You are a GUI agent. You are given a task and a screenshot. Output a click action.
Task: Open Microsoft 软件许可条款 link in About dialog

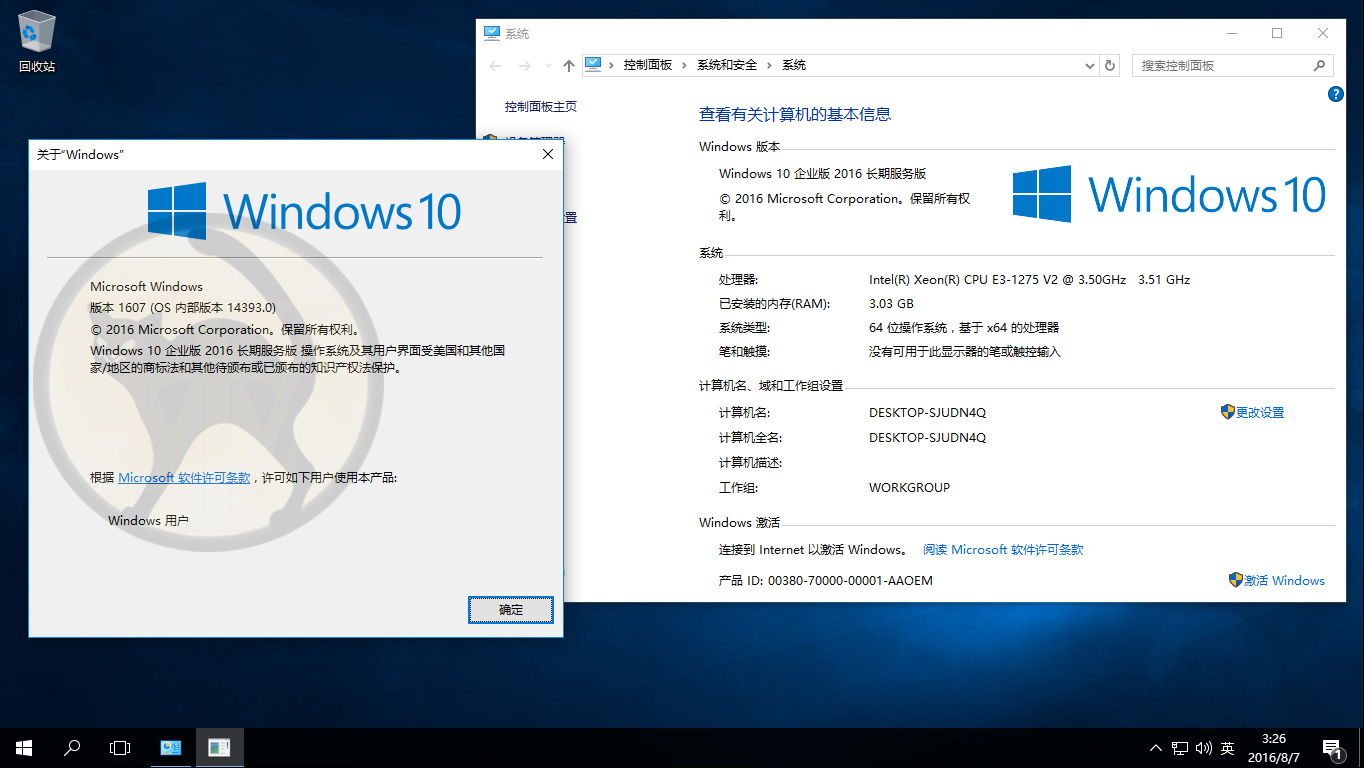(x=184, y=477)
